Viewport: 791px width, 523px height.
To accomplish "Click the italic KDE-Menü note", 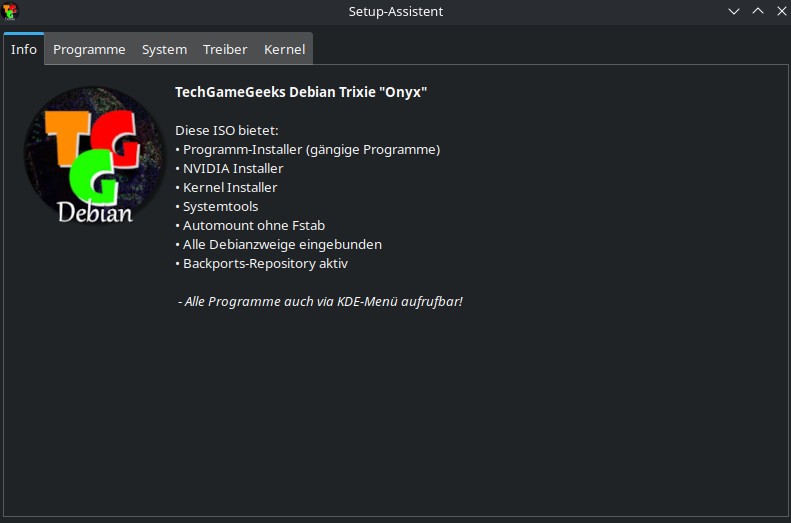I will pos(320,302).
